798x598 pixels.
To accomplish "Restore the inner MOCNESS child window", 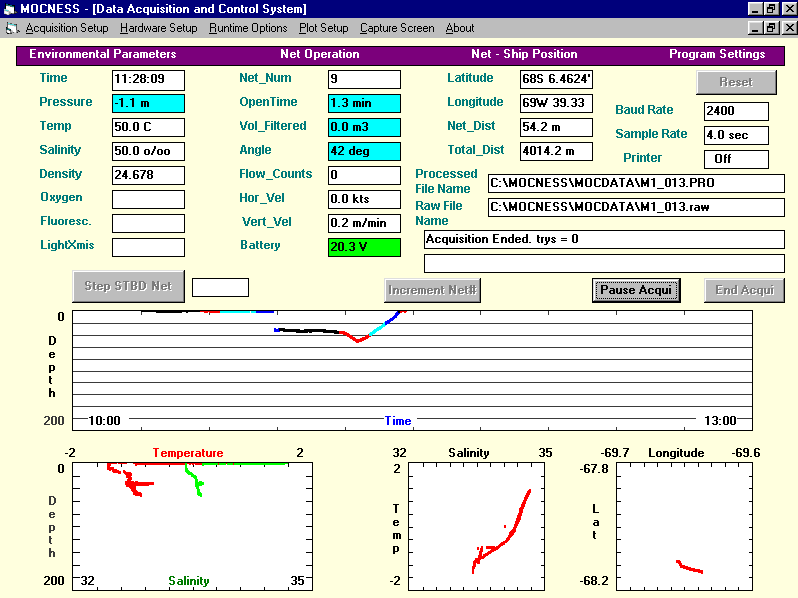I will 772,28.
